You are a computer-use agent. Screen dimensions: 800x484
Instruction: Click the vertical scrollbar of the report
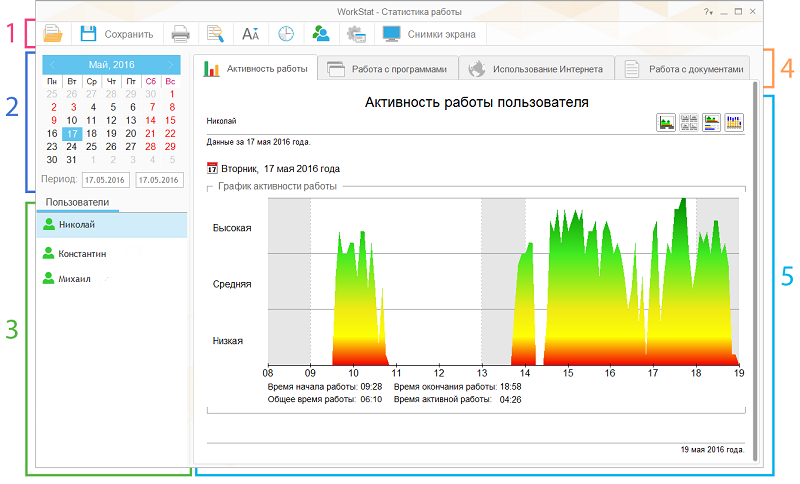755,272
